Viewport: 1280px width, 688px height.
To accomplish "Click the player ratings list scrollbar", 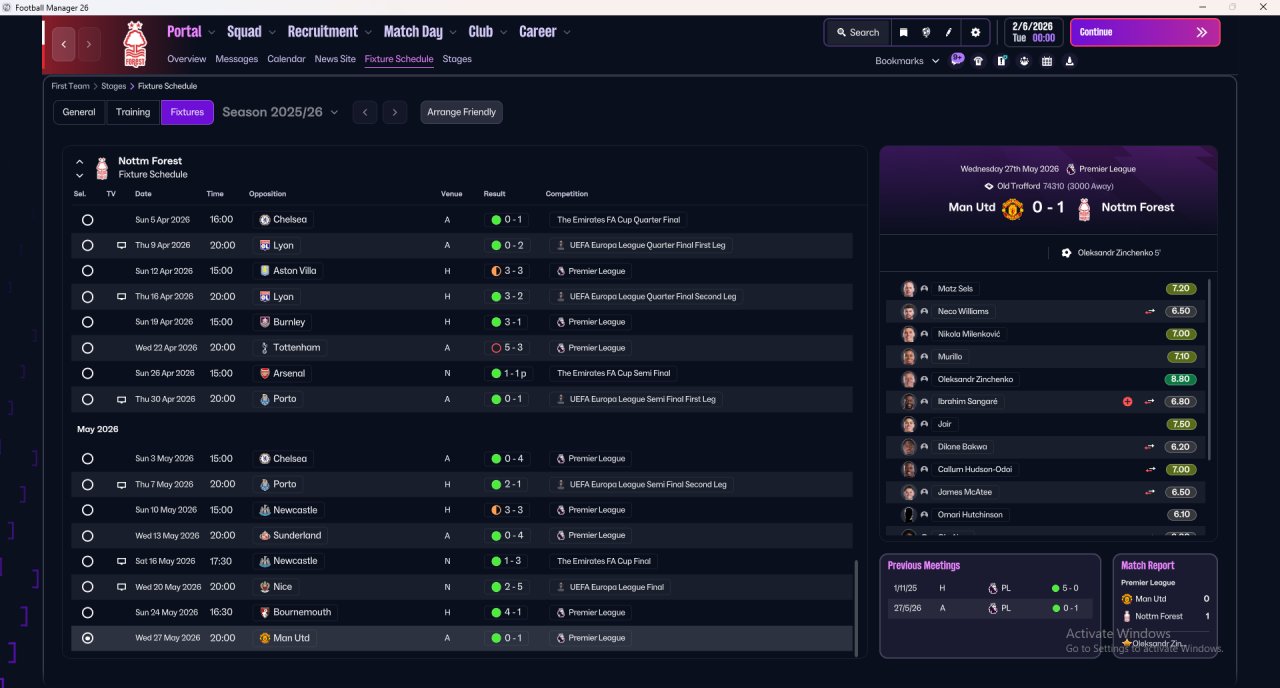I will coord(1210,370).
